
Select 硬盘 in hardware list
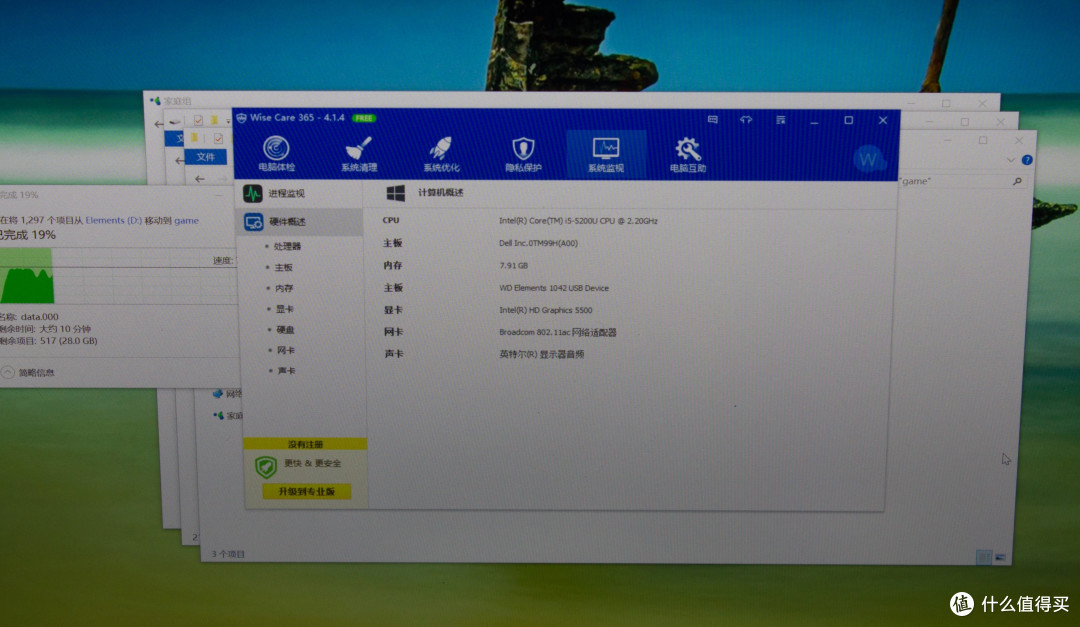[286, 330]
